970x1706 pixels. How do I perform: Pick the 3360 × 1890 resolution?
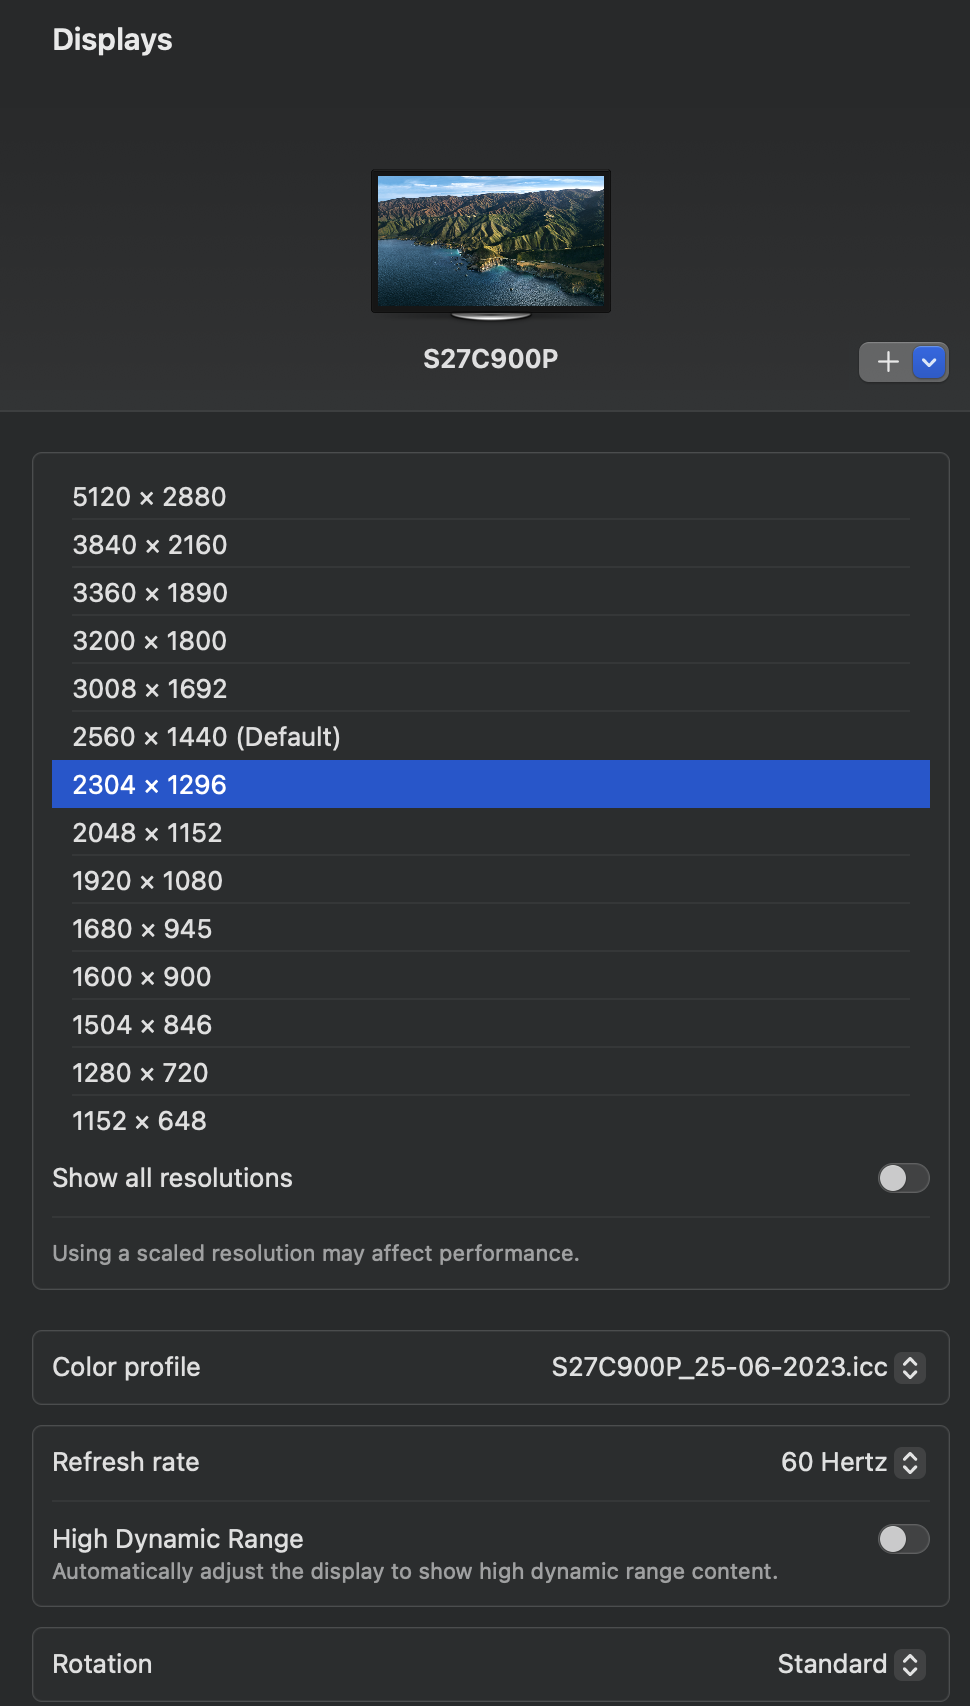coord(150,593)
